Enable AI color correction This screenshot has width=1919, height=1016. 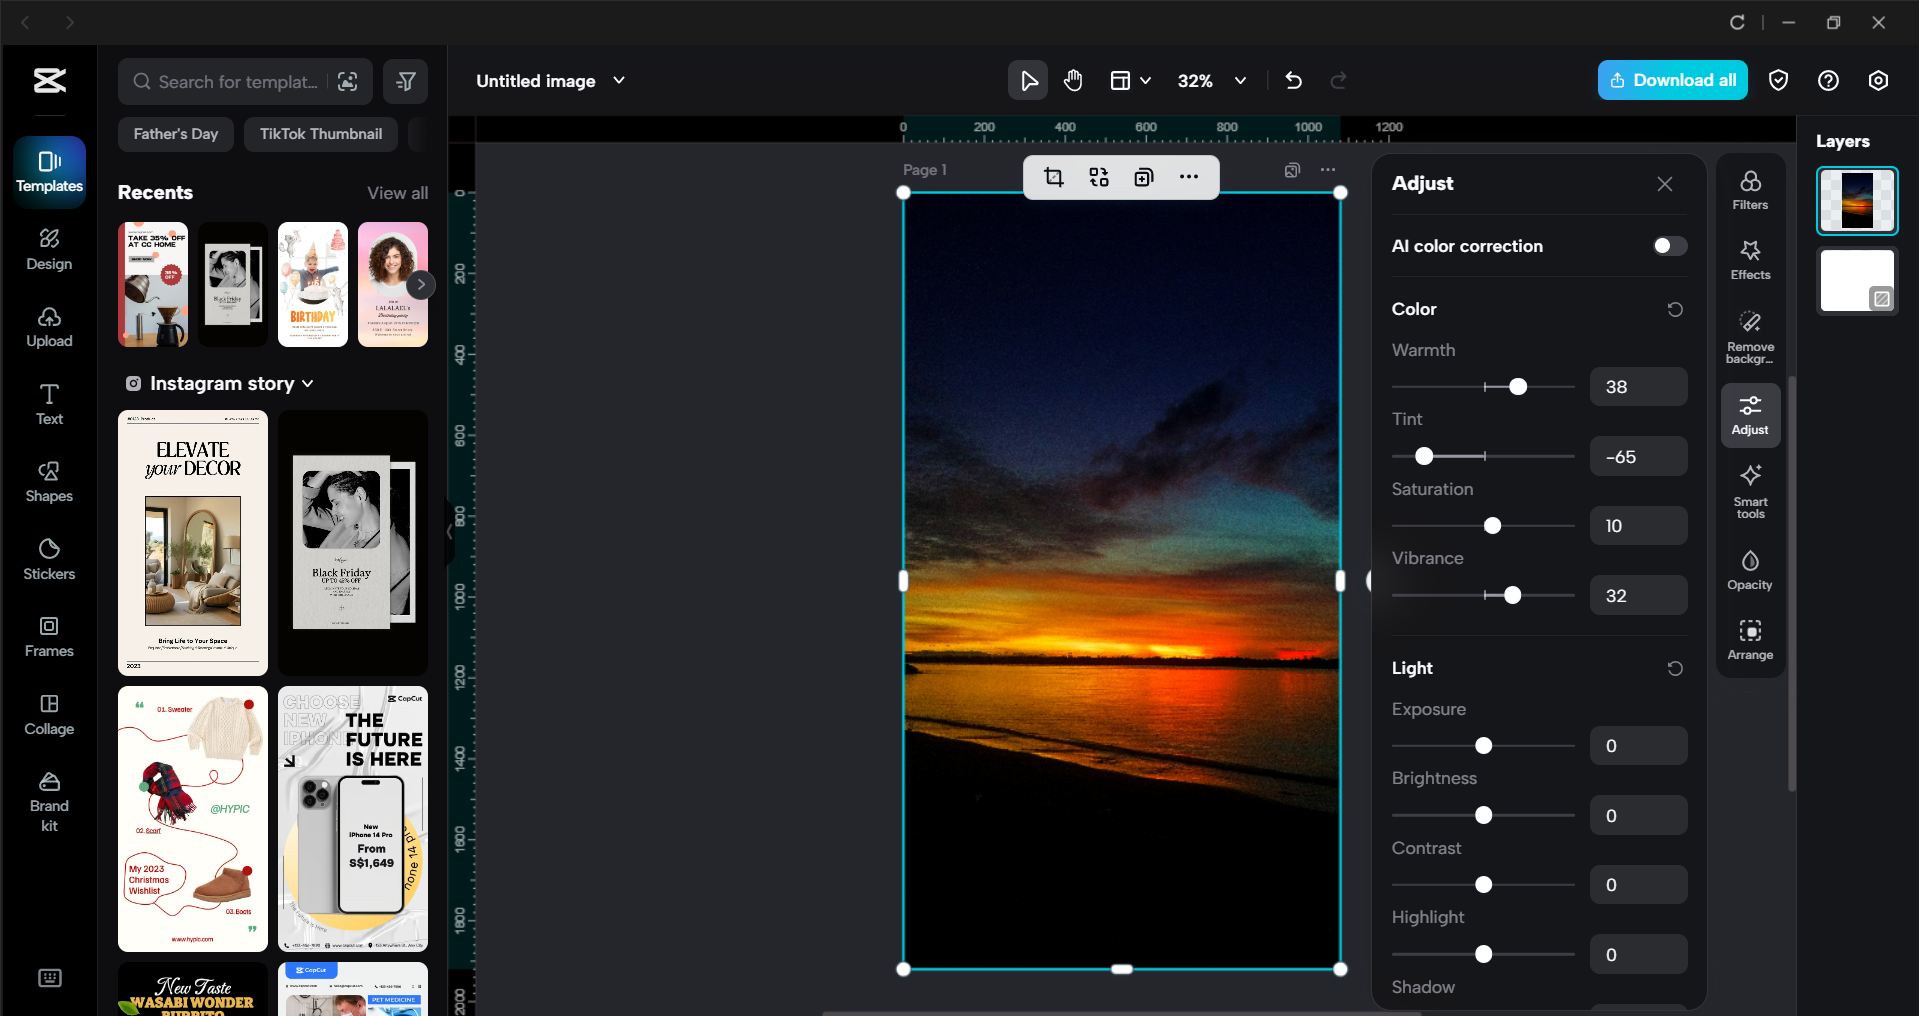click(1668, 246)
